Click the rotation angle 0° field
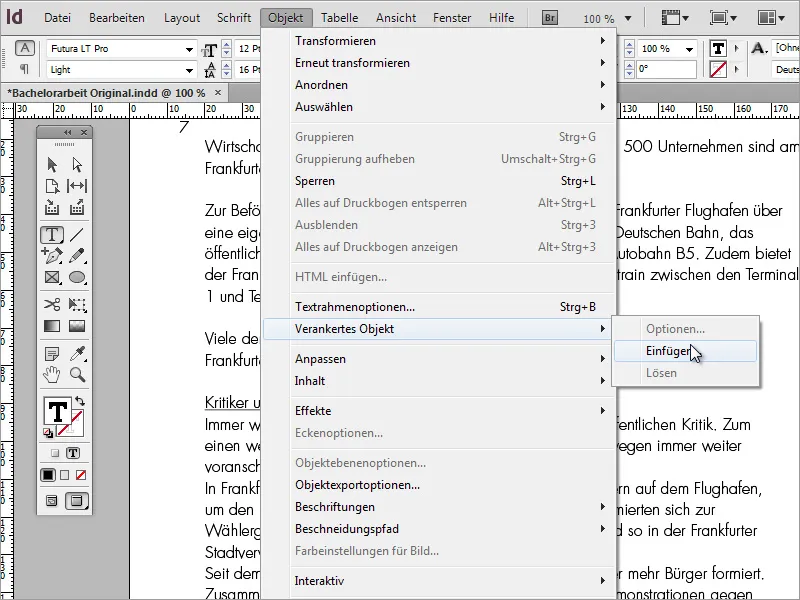 [x=666, y=69]
